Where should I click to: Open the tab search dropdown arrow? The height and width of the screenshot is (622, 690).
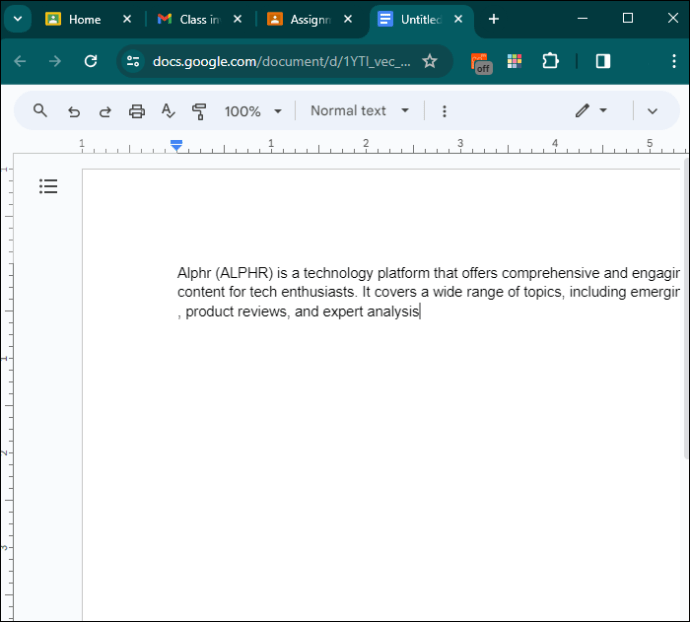[18, 19]
